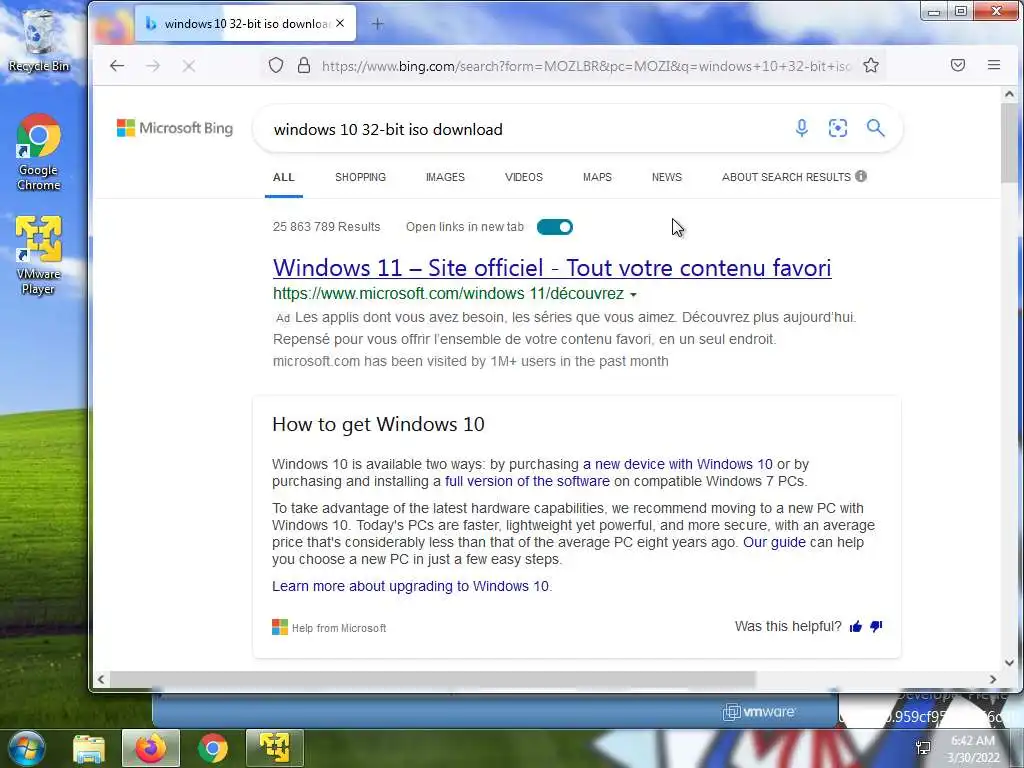Click the thumbs down icon

click(876, 627)
